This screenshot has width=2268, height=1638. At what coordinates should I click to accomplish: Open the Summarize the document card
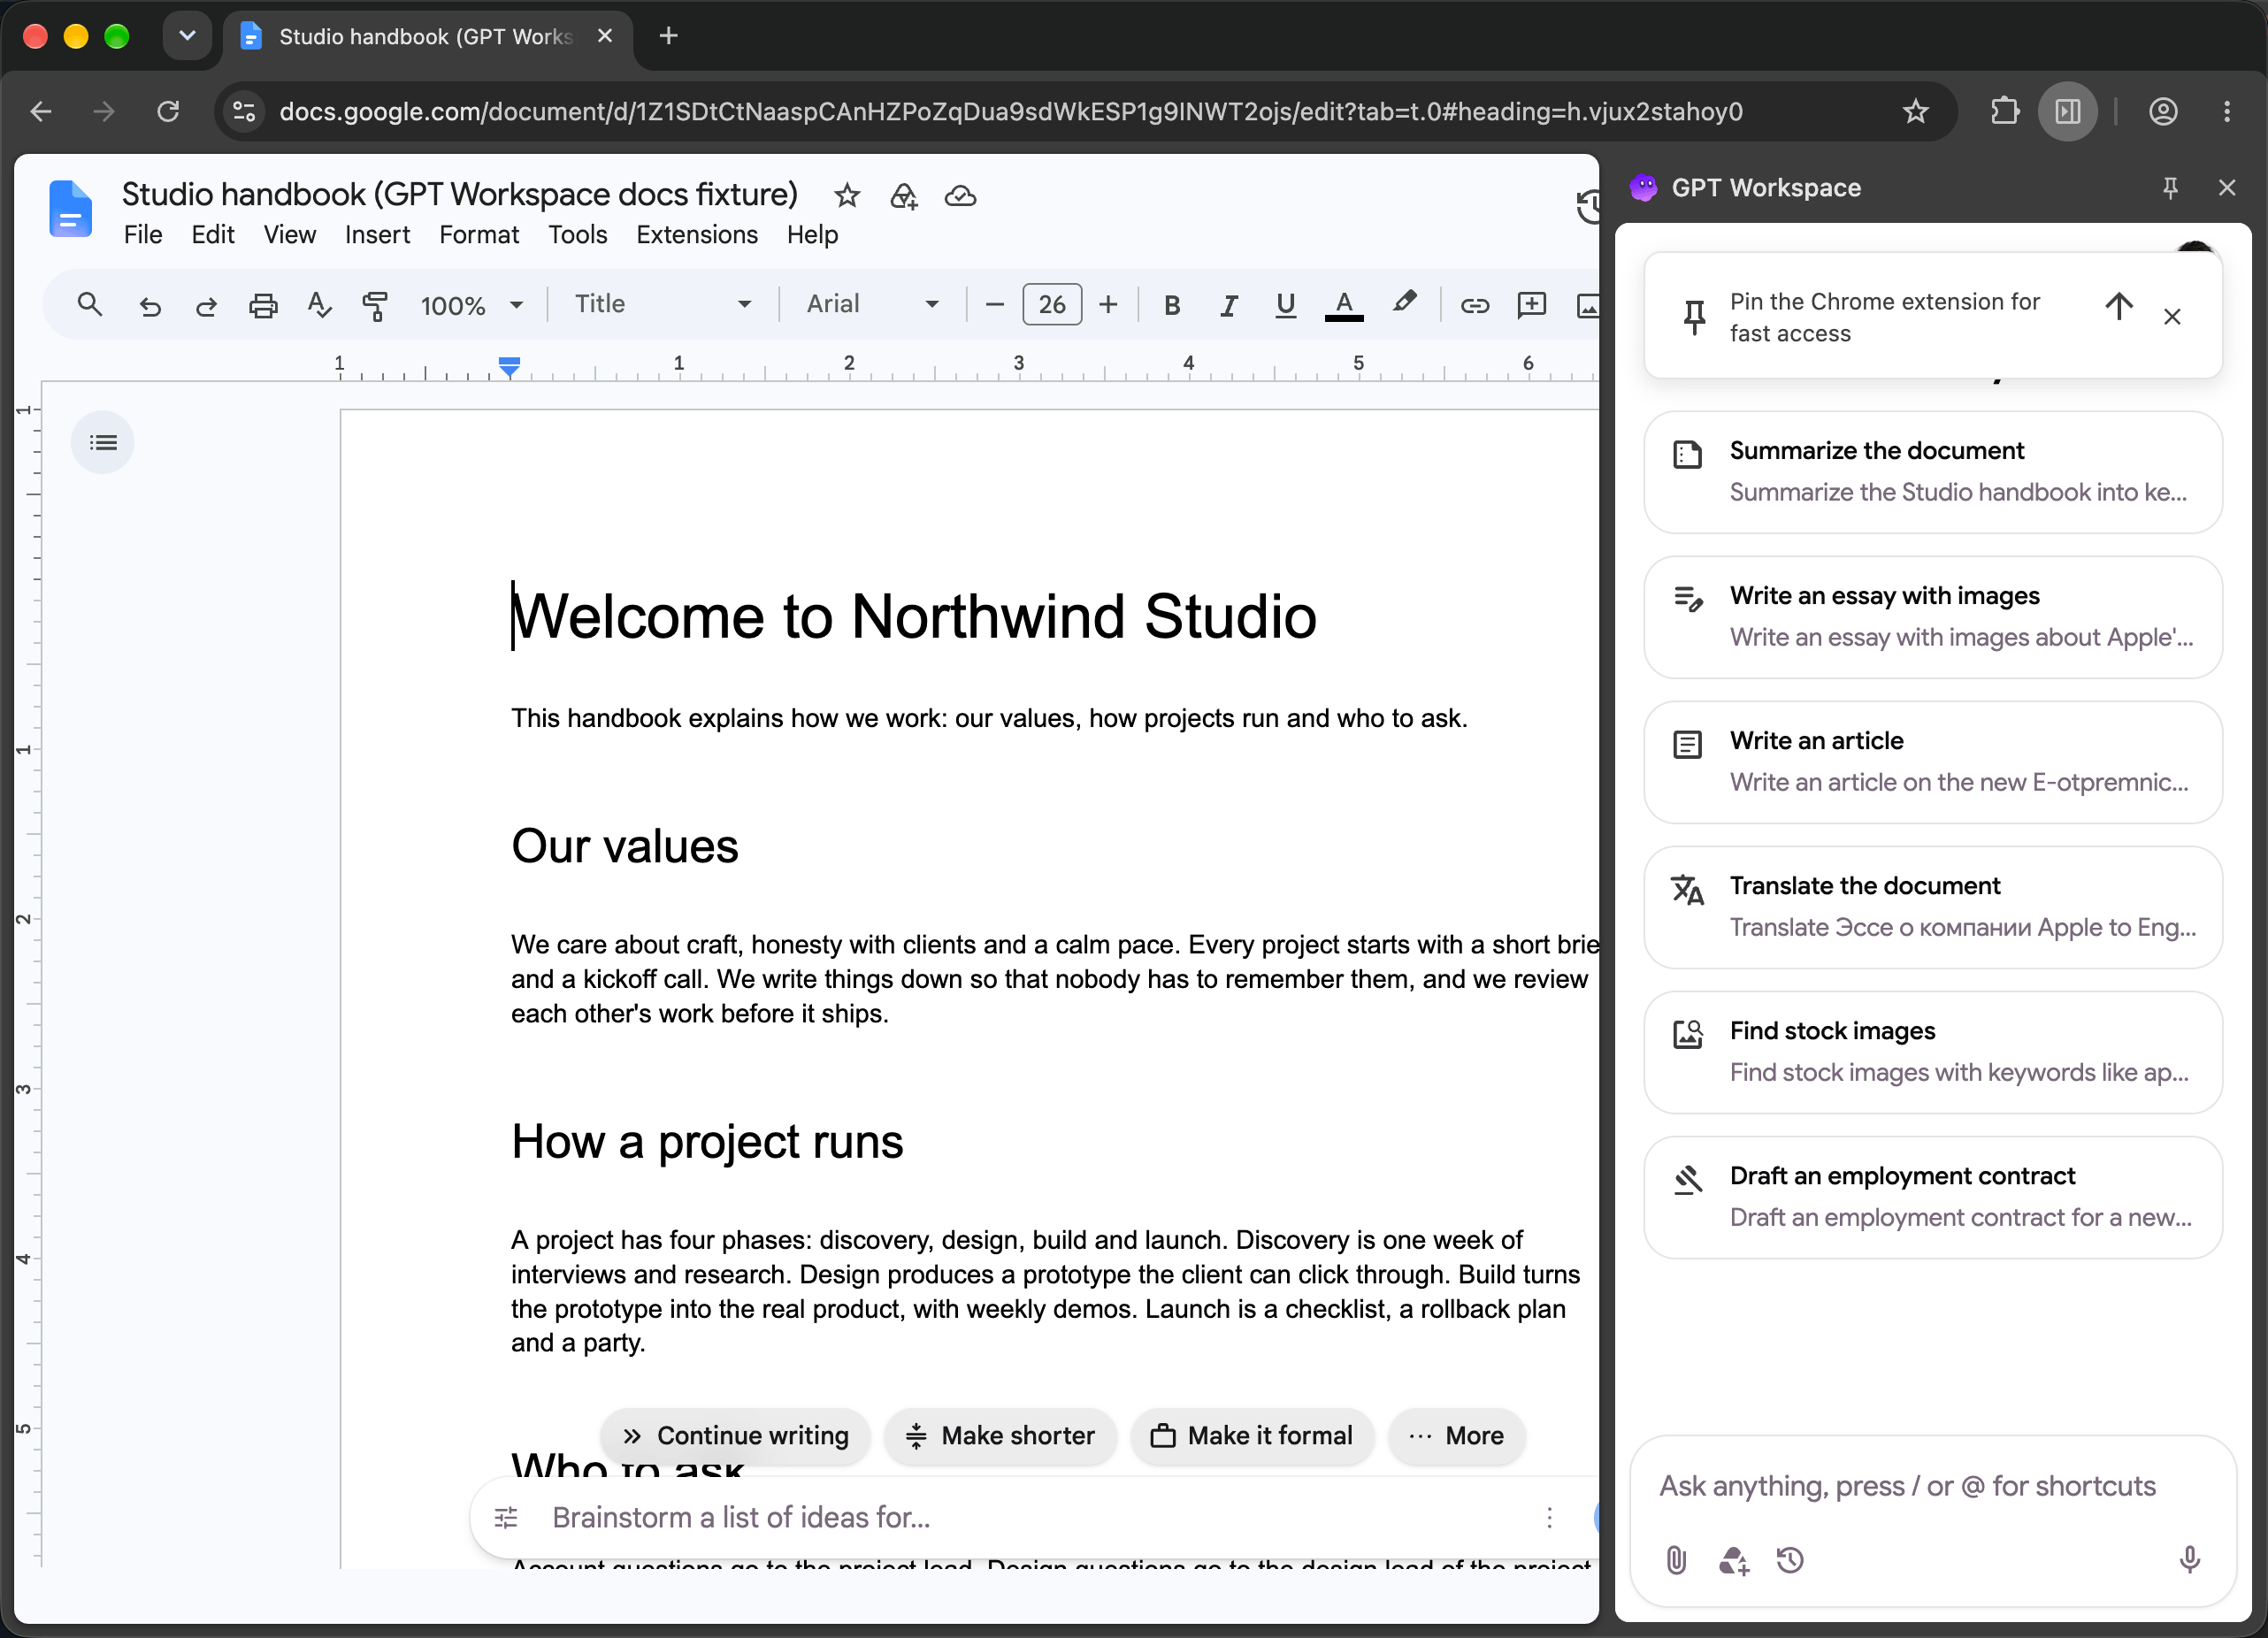coord(1932,472)
